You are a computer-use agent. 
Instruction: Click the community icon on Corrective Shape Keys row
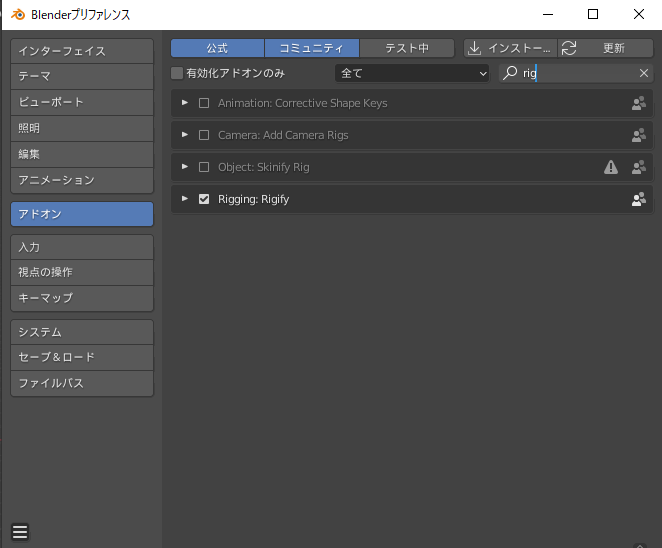coord(638,103)
